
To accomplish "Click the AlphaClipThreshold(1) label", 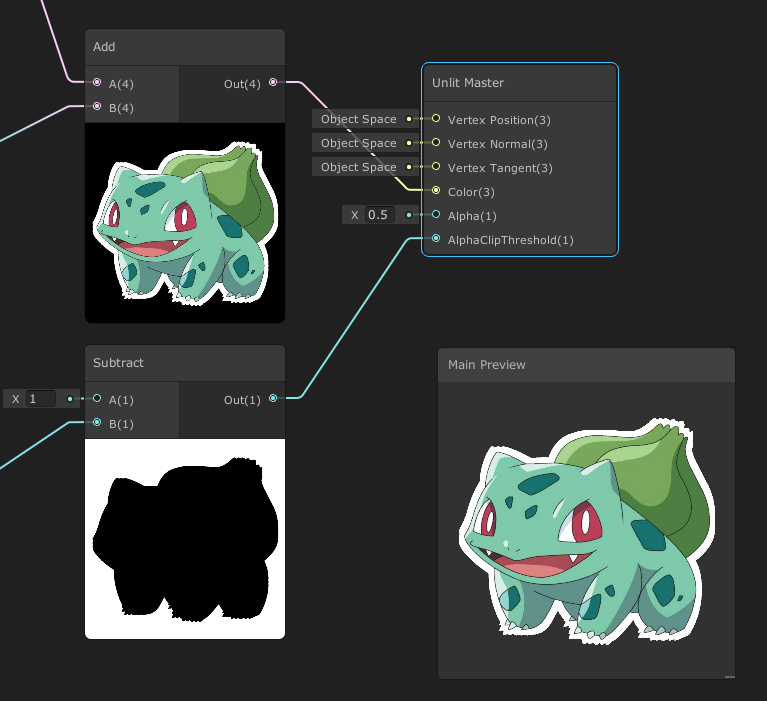I will pyautogui.click(x=511, y=240).
